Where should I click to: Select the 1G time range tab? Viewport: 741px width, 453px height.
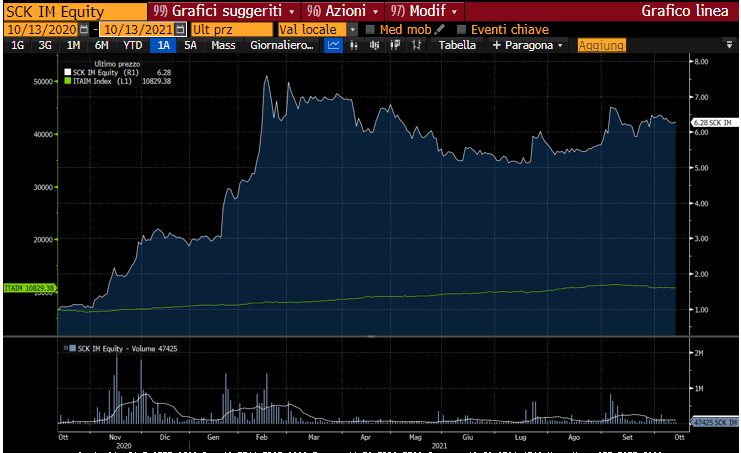pos(17,45)
